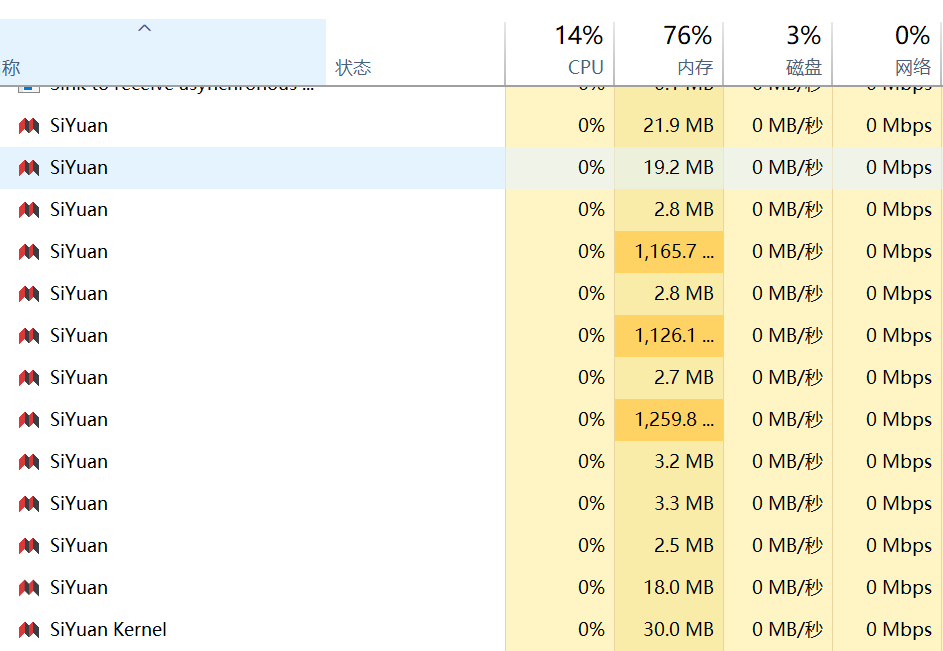Select the SiYuan Kernel process name
The image size is (943, 651).
[x=108, y=630]
